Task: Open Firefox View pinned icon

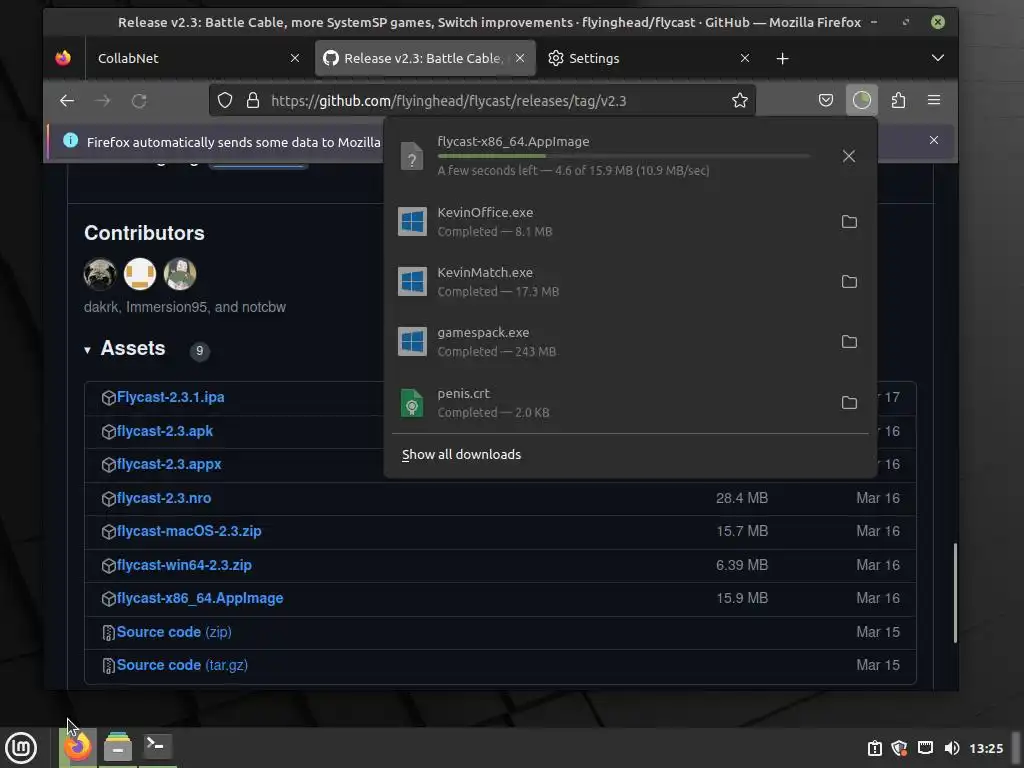Action: [x=63, y=58]
